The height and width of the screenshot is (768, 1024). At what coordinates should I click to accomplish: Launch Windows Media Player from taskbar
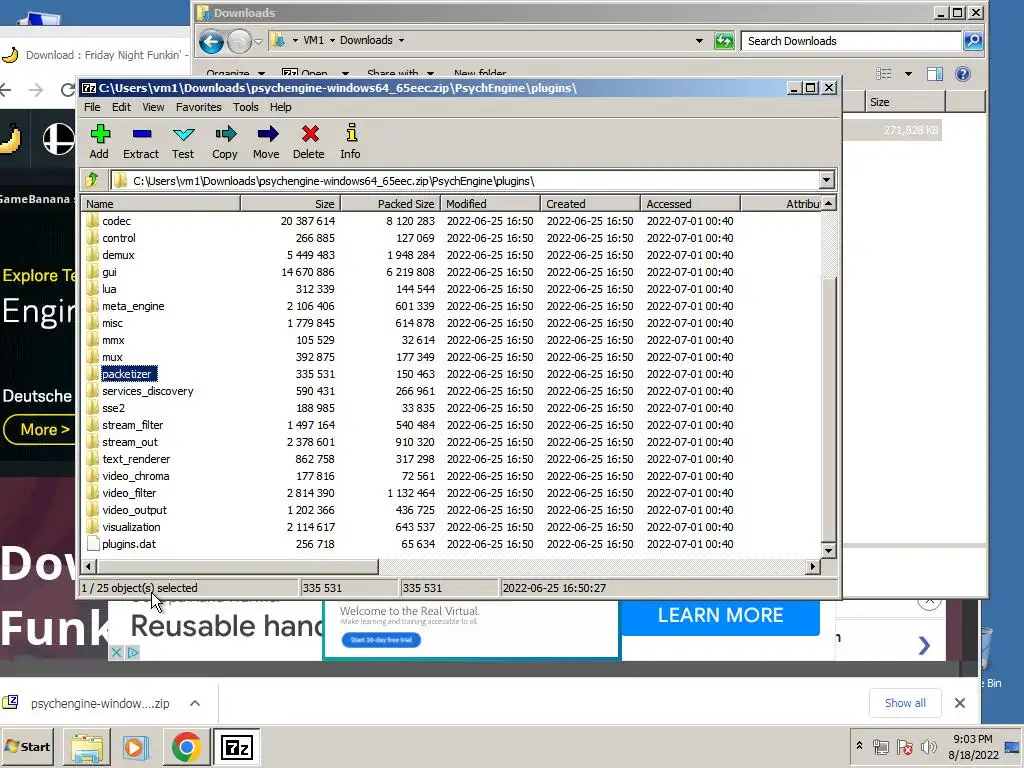[136, 747]
